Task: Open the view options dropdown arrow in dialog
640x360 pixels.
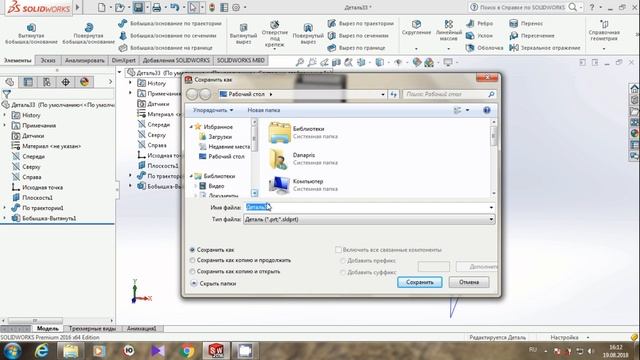Action: [467, 110]
